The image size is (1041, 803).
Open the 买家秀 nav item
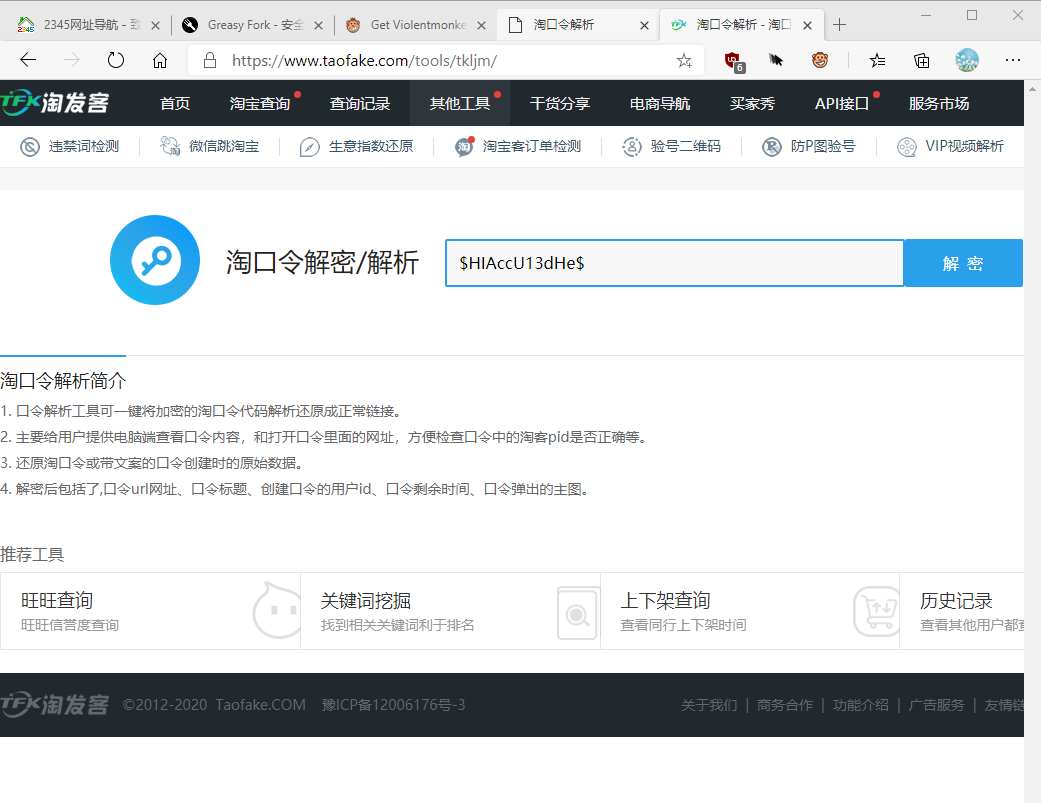[752, 104]
